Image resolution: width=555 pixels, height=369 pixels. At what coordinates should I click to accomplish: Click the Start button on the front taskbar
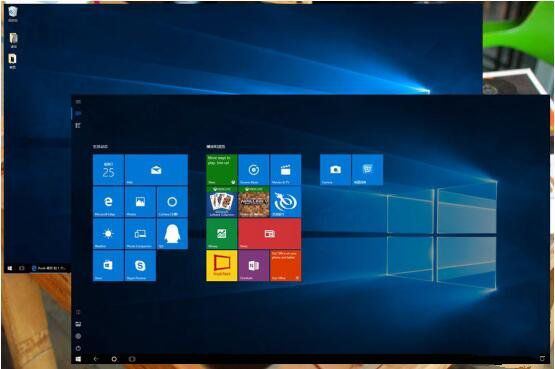coord(78,359)
